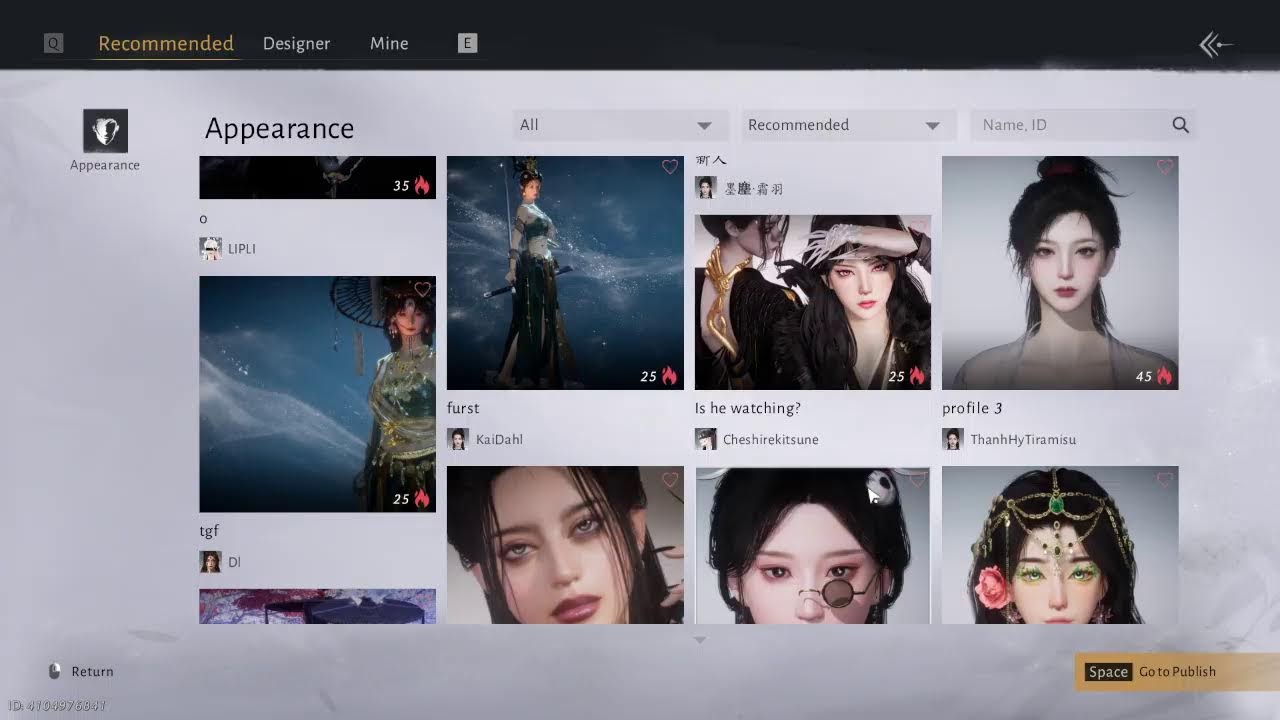Click the back arrow icon top right

point(1216,44)
